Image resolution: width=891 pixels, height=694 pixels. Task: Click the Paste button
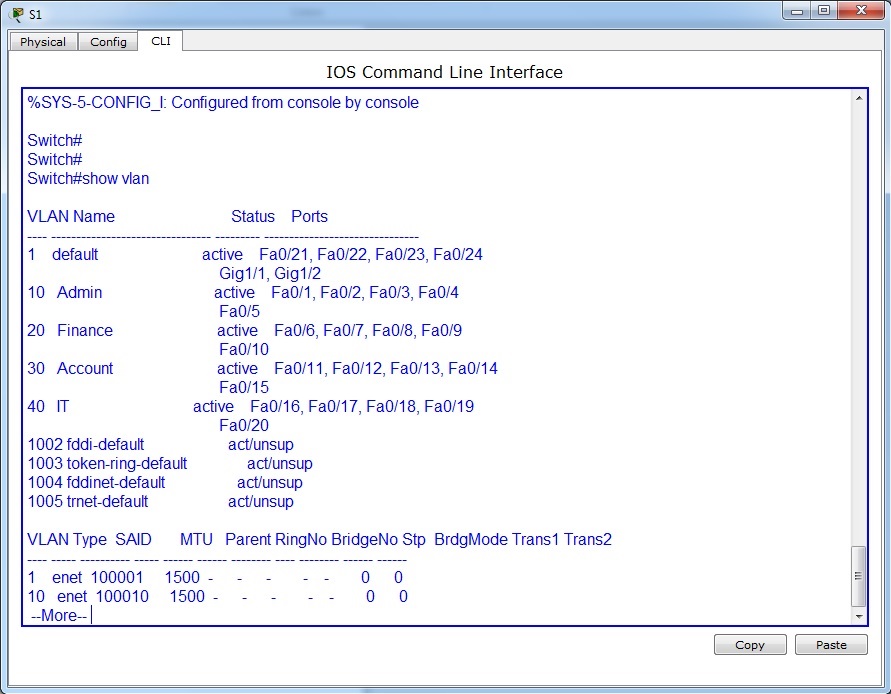pyautogui.click(x=831, y=645)
